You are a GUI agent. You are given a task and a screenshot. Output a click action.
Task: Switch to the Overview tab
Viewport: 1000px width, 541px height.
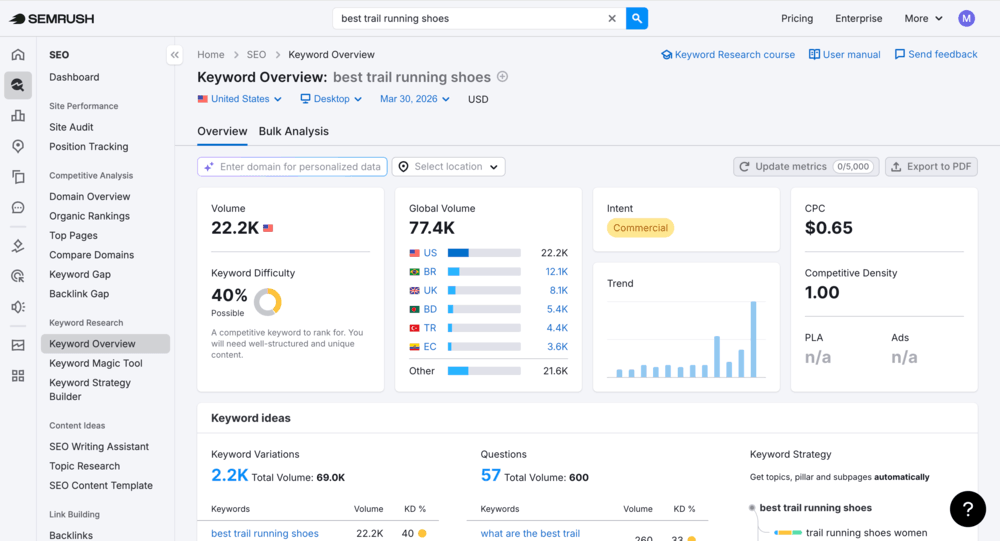pos(222,131)
